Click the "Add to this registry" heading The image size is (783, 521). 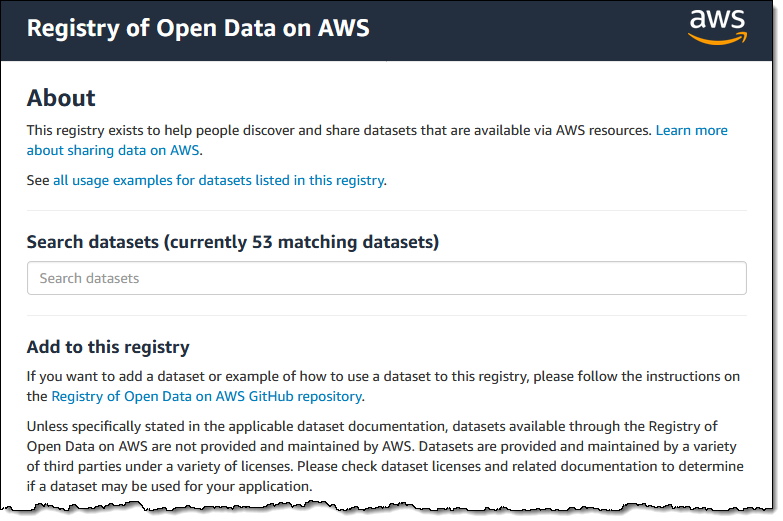coord(108,348)
